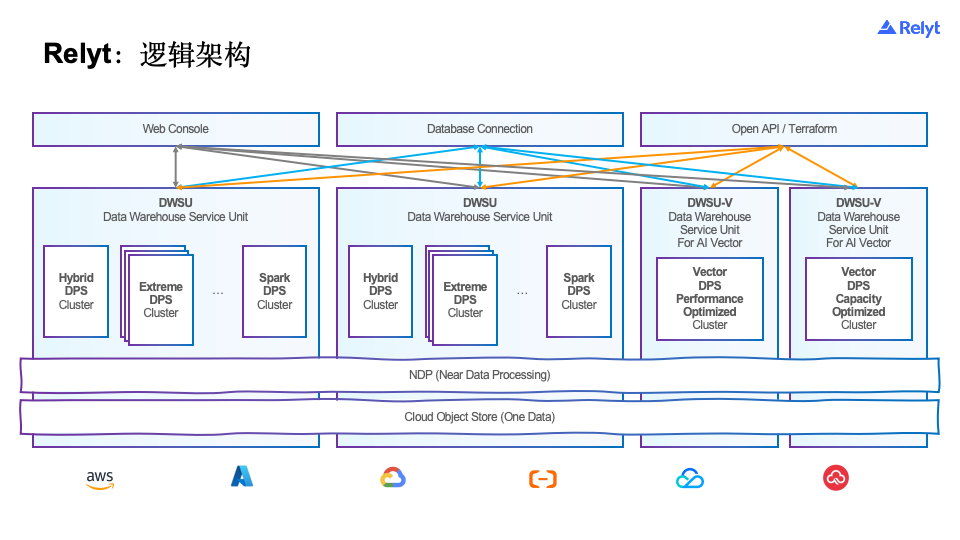
Task: Click the Microsoft Azure logo
Action: (242, 476)
